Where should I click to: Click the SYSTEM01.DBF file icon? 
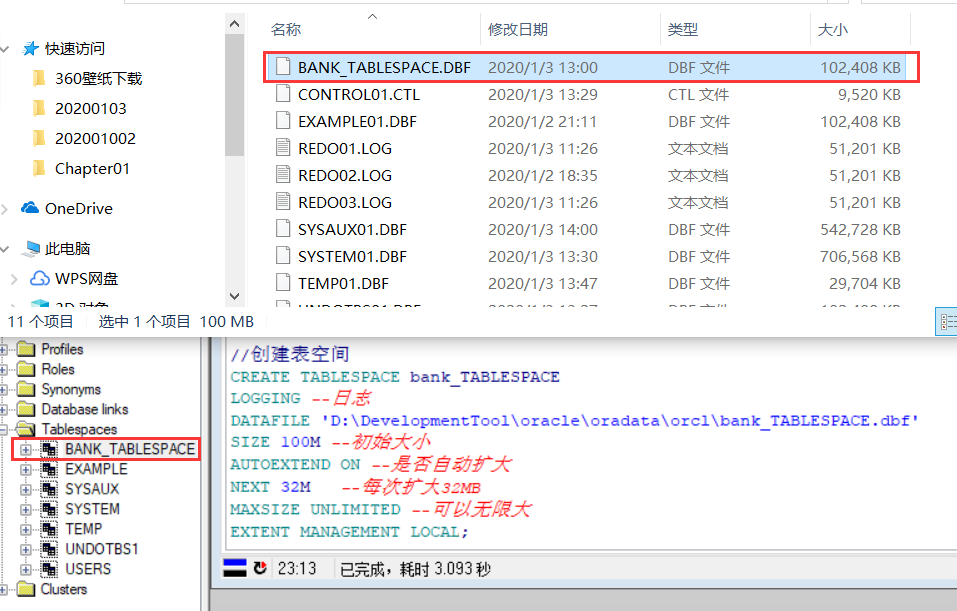283,255
